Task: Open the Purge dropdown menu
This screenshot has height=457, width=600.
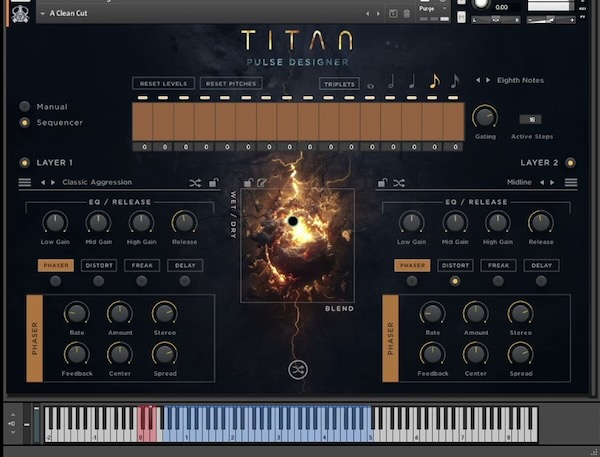Action: [x=433, y=8]
